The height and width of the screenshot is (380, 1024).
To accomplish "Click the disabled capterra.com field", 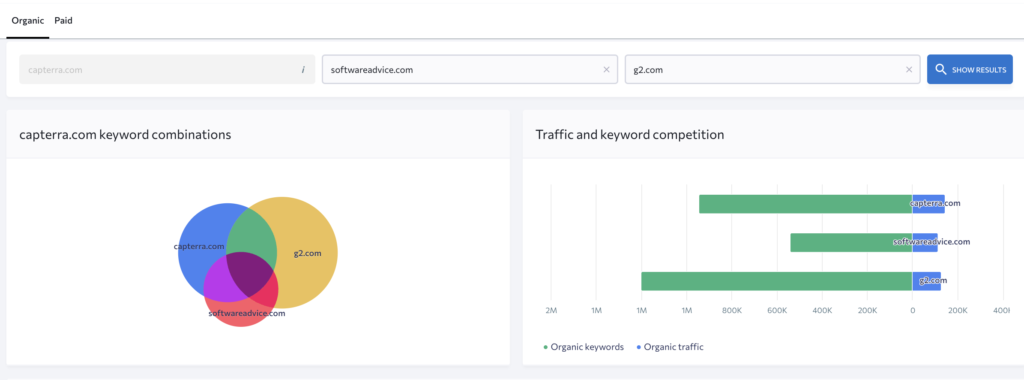I will tap(167, 69).
